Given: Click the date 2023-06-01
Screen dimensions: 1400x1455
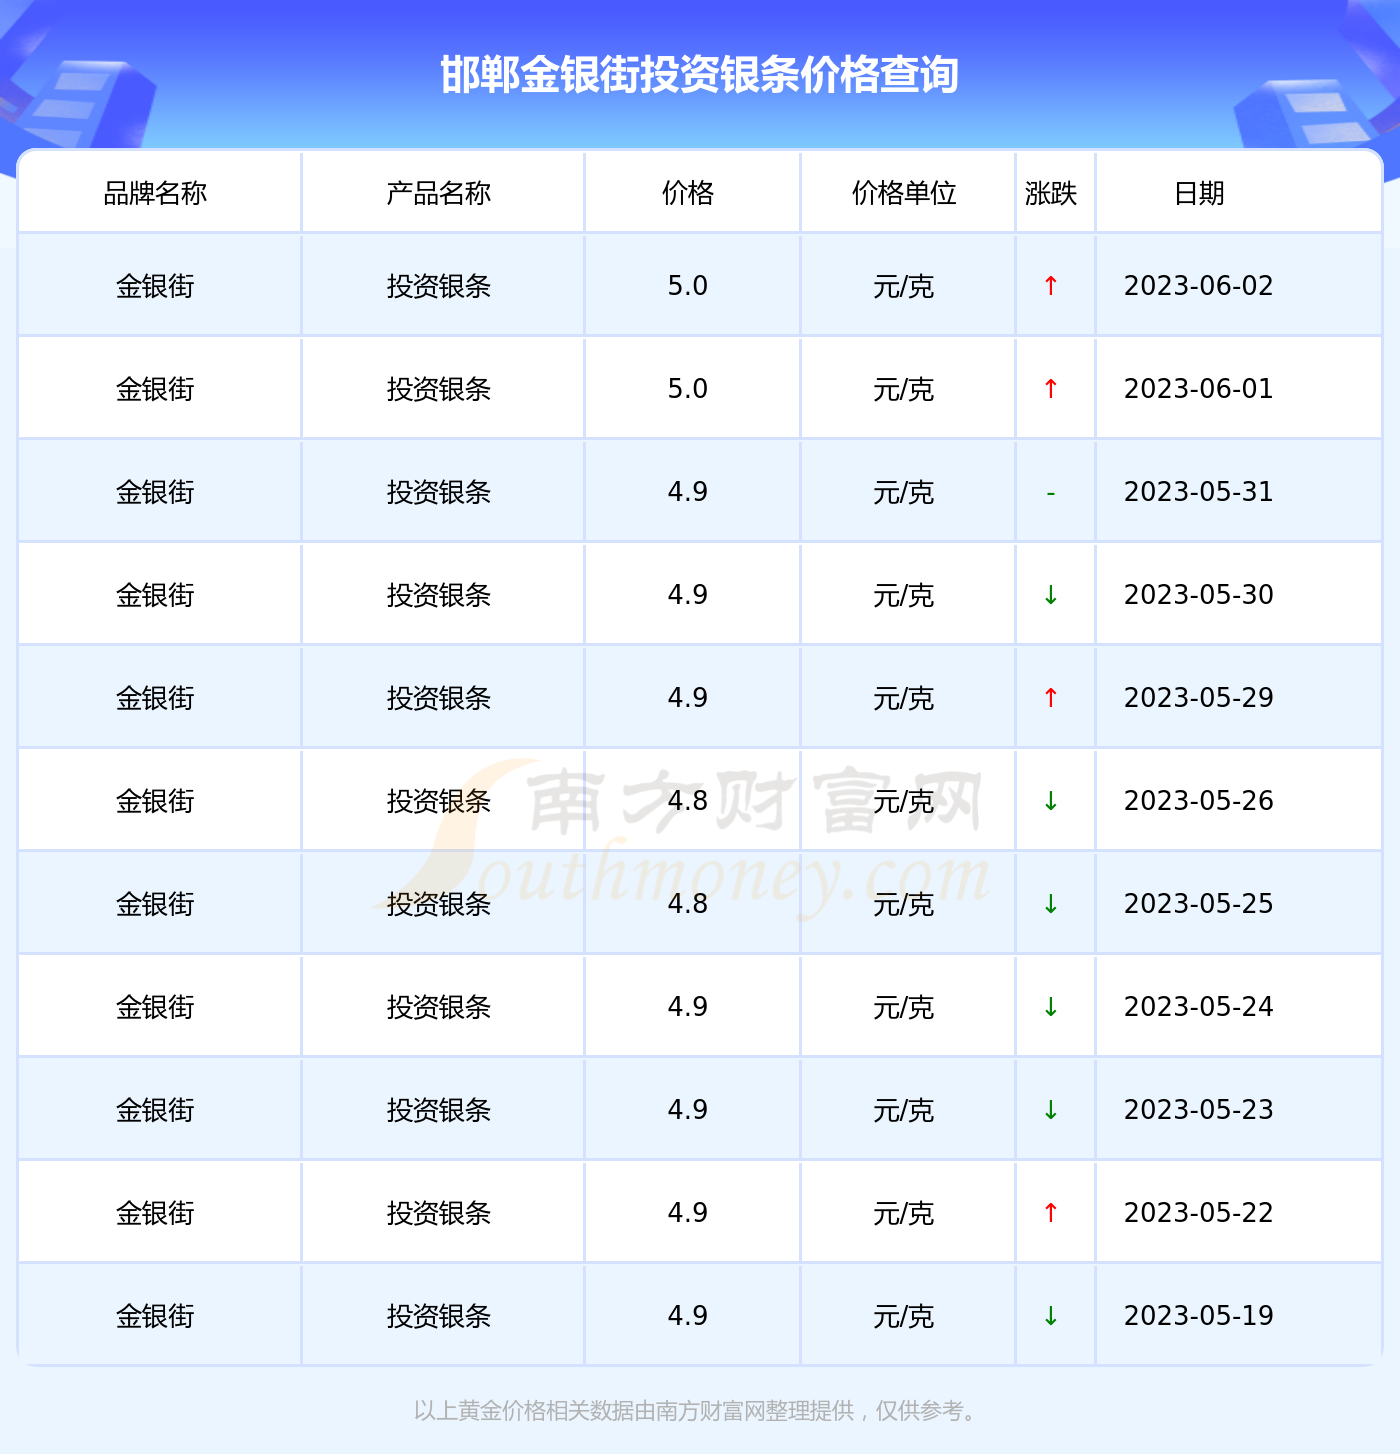Looking at the screenshot, I should (x=1199, y=389).
